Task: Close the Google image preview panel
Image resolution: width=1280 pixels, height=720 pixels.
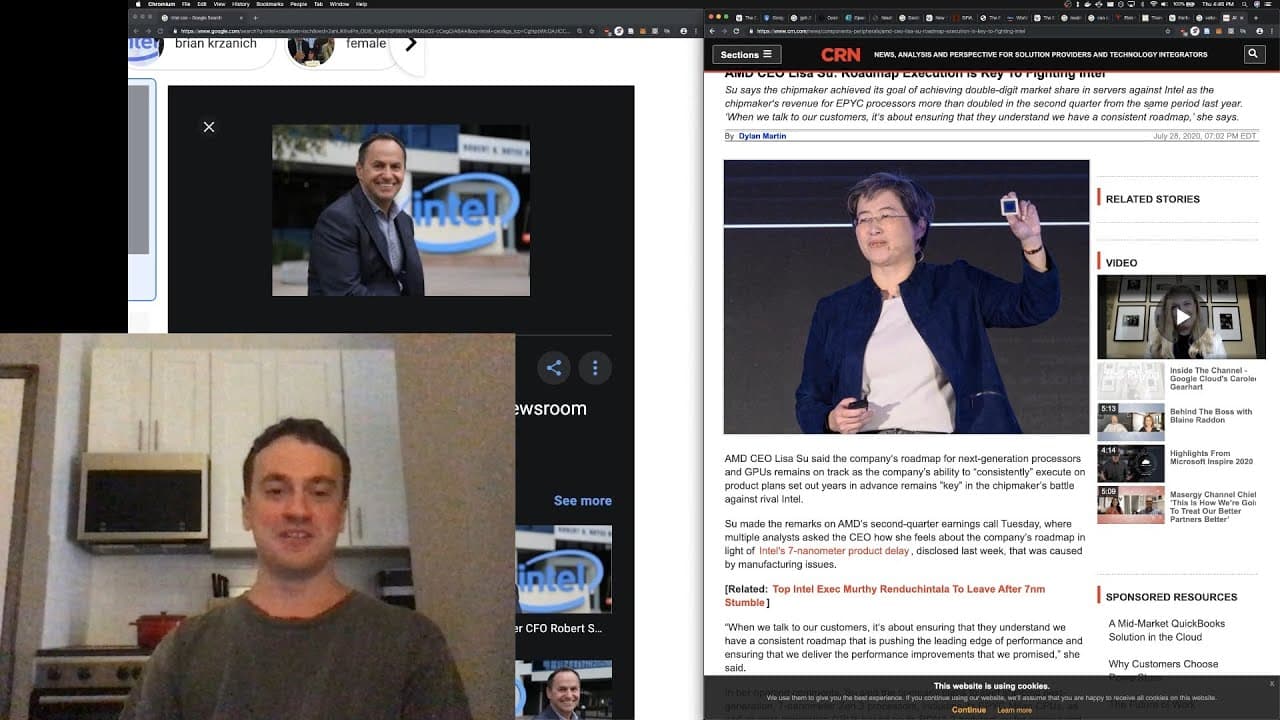Action: pyautogui.click(x=209, y=127)
